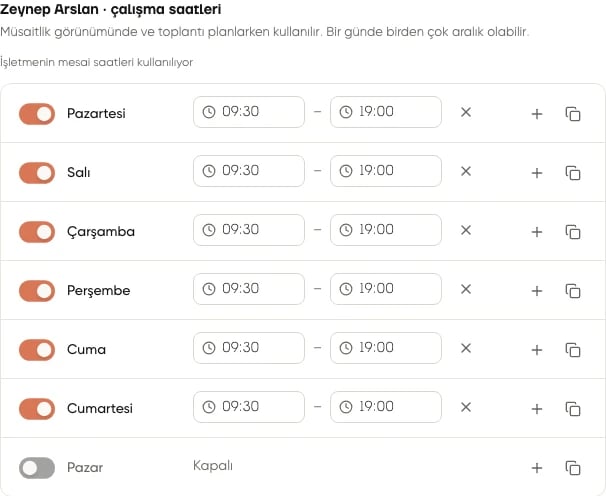Turn off the Pazartesi toggle
Viewport: 606px width, 496px height.
point(37,114)
